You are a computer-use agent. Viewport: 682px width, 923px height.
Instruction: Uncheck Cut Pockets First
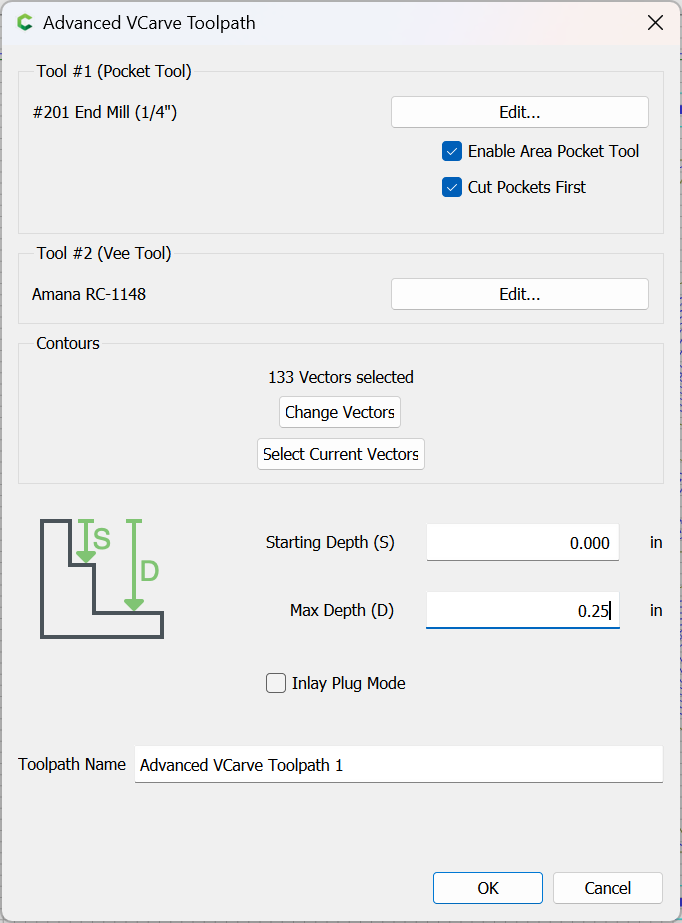pos(452,187)
